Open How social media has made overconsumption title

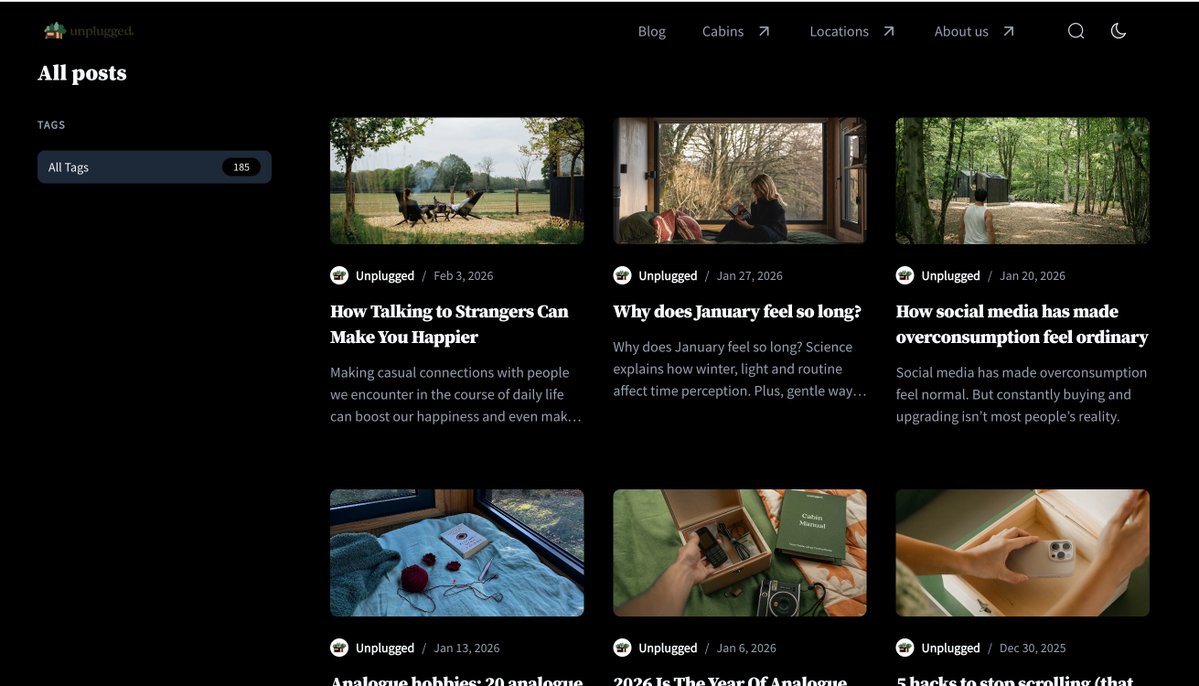[x=1022, y=324]
